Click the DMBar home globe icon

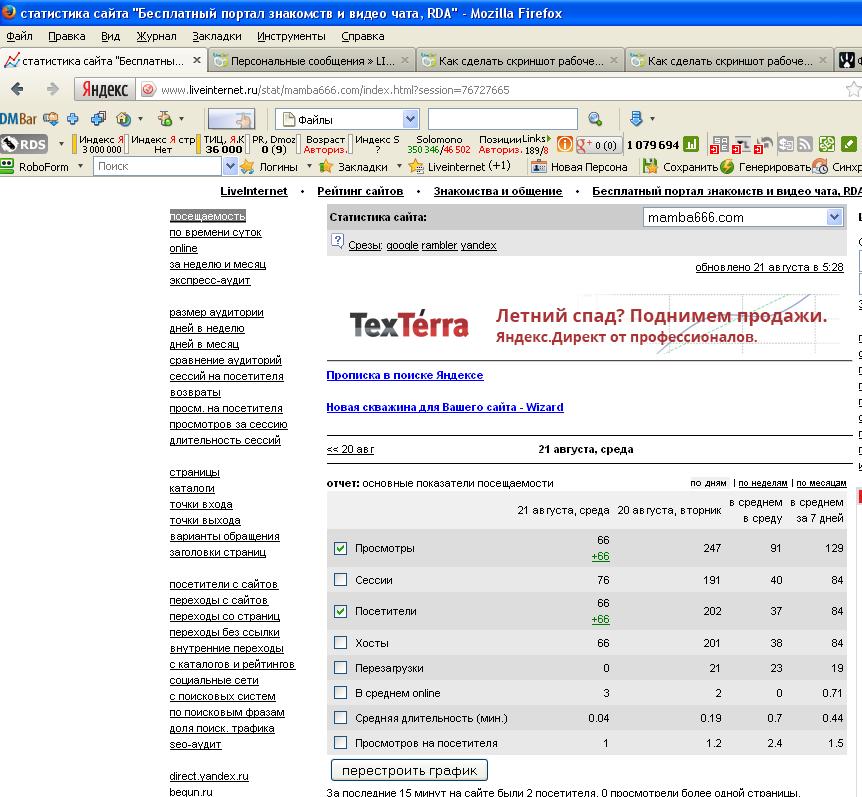point(123,118)
